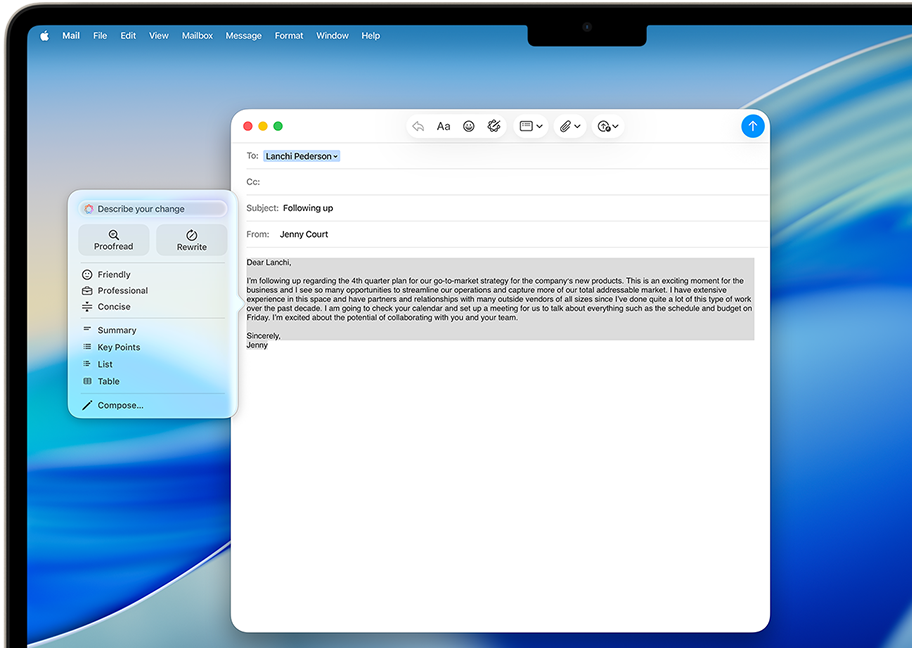The height and width of the screenshot is (648, 912).
Task: Click the signature name 'Jenny'
Action: pyautogui.click(x=257, y=345)
